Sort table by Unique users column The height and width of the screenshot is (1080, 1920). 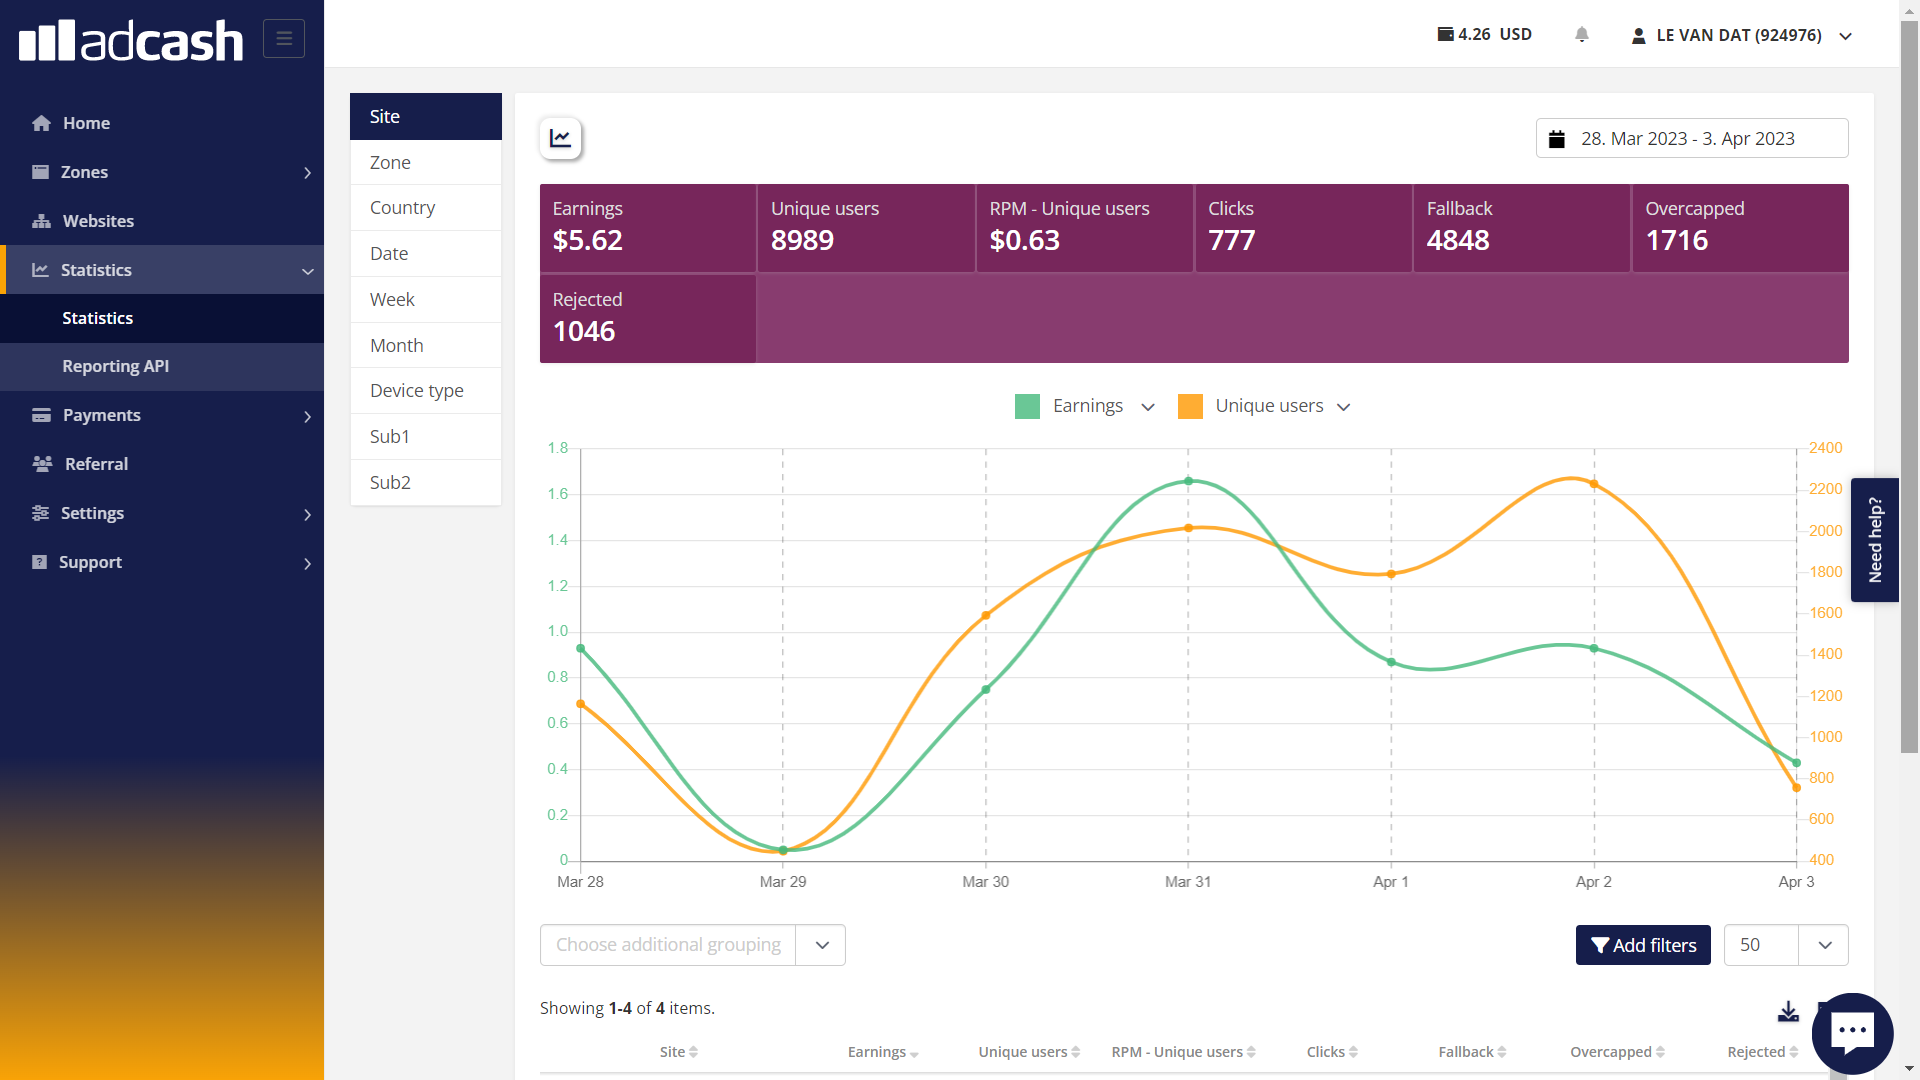coord(1029,1052)
